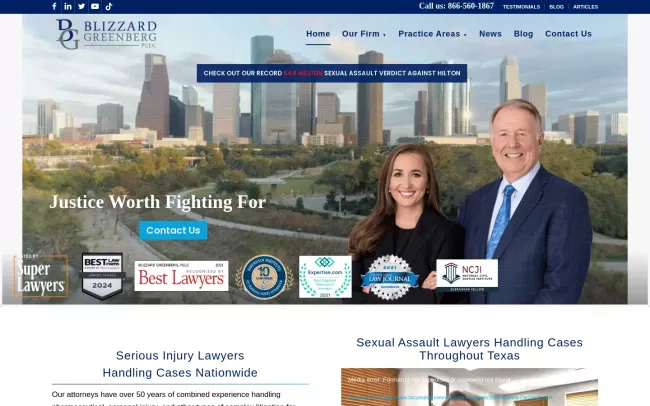This screenshot has height=406, width=650.
Task: Open the Blog main navigation item
Action: click(x=524, y=34)
